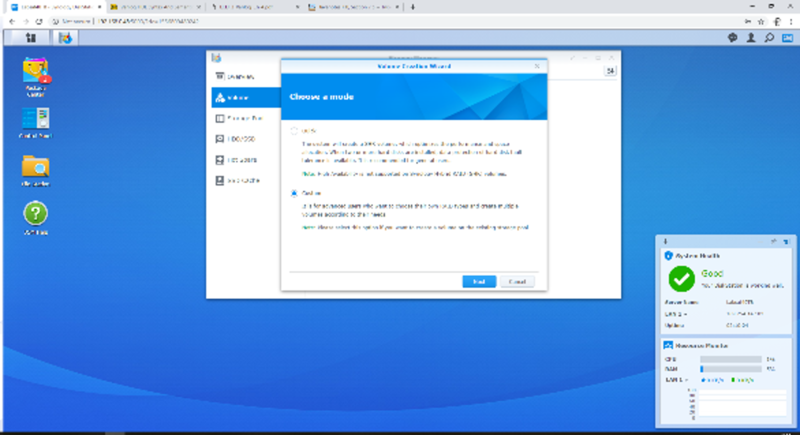800x435 pixels.
Task: Open Package Center desktop icon
Action: click(35, 76)
